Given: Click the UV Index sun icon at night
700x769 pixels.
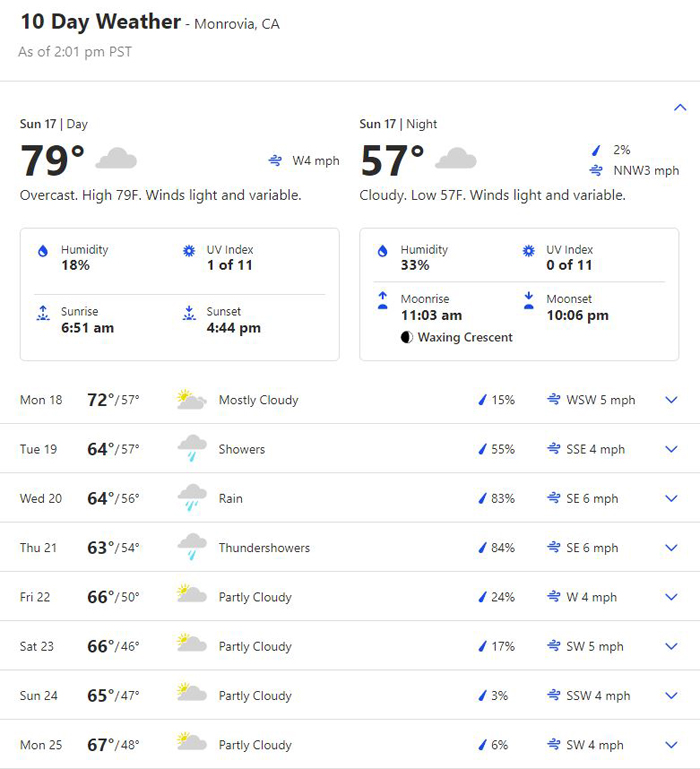Looking at the screenshot, I should coord(528,251).
